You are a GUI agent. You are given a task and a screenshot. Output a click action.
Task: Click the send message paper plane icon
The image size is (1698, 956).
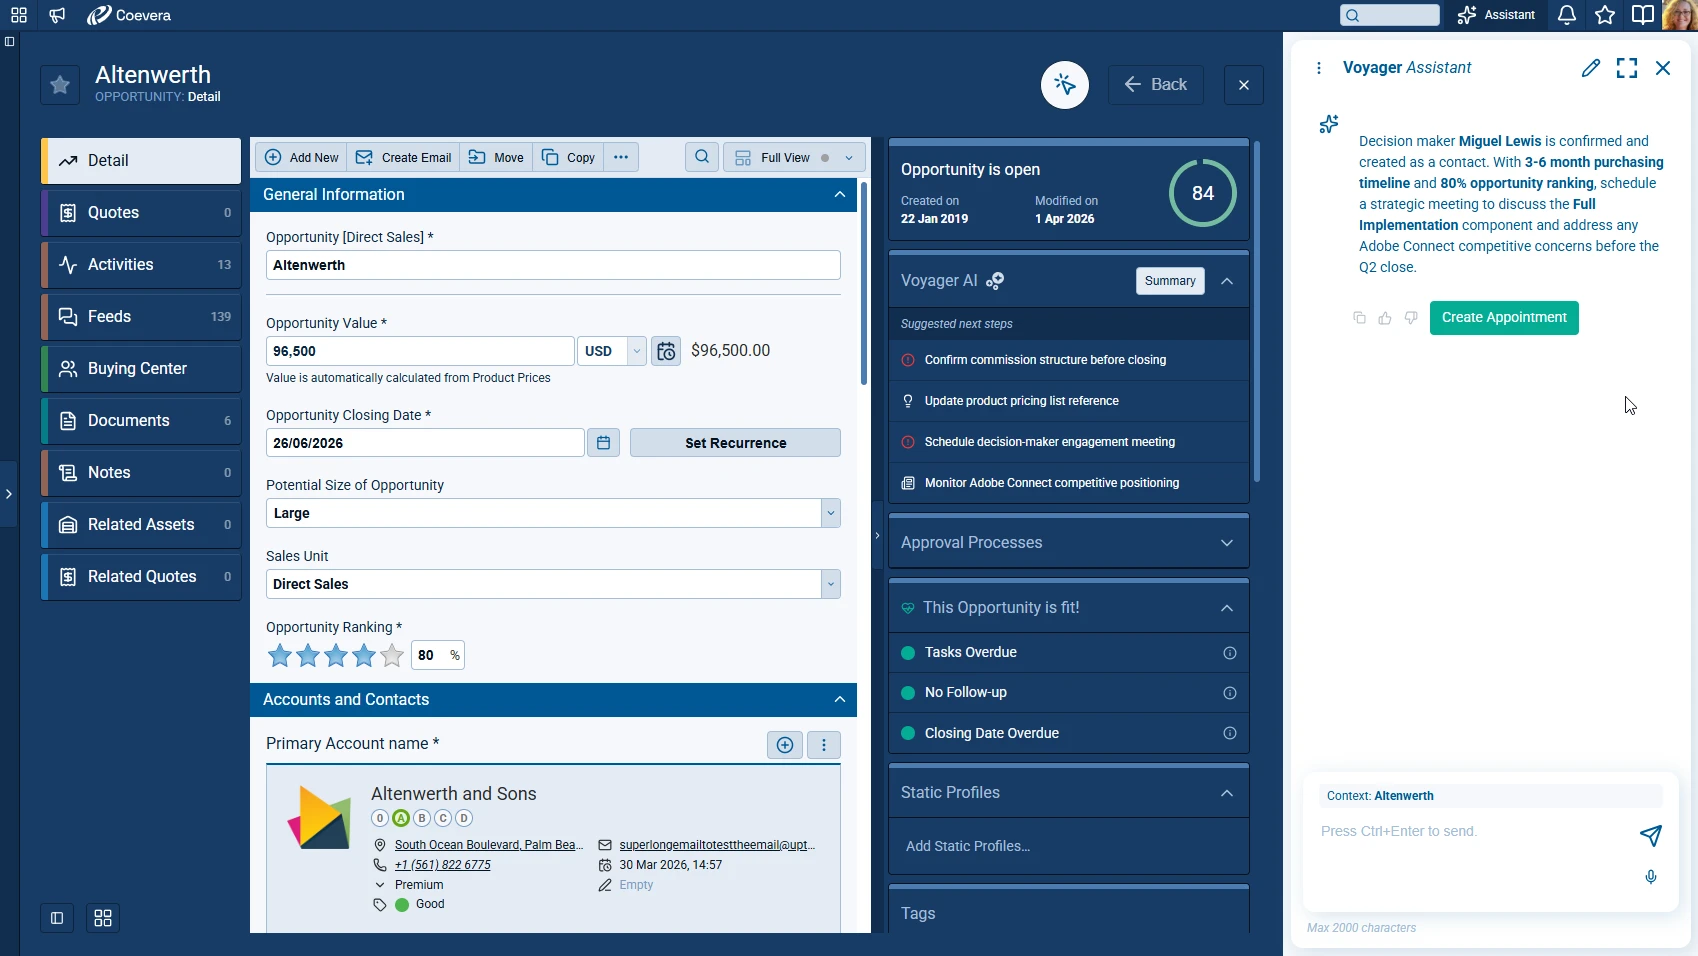(1651, 835)
